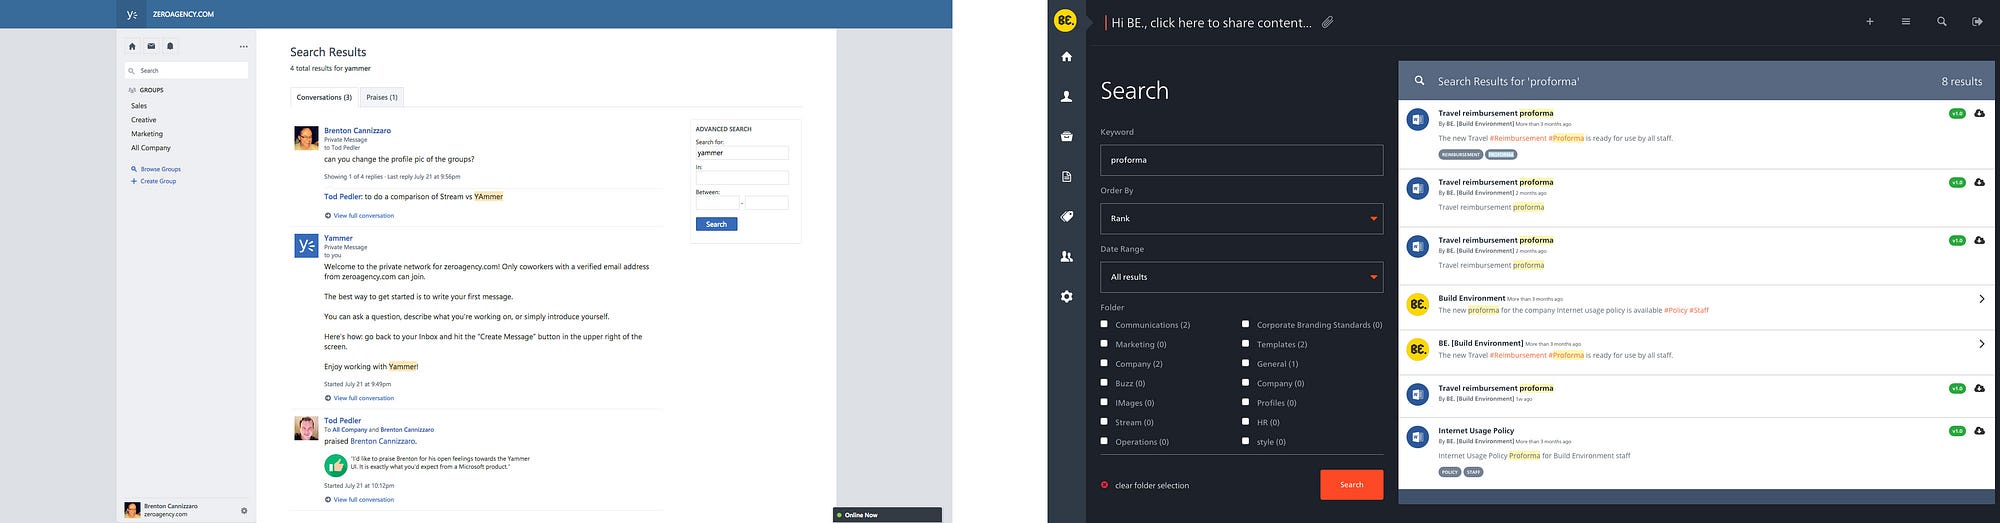The height and width of the screenshot is (523, 2000).
Task: Check the Communications (2) folder
Action: 1104,324
